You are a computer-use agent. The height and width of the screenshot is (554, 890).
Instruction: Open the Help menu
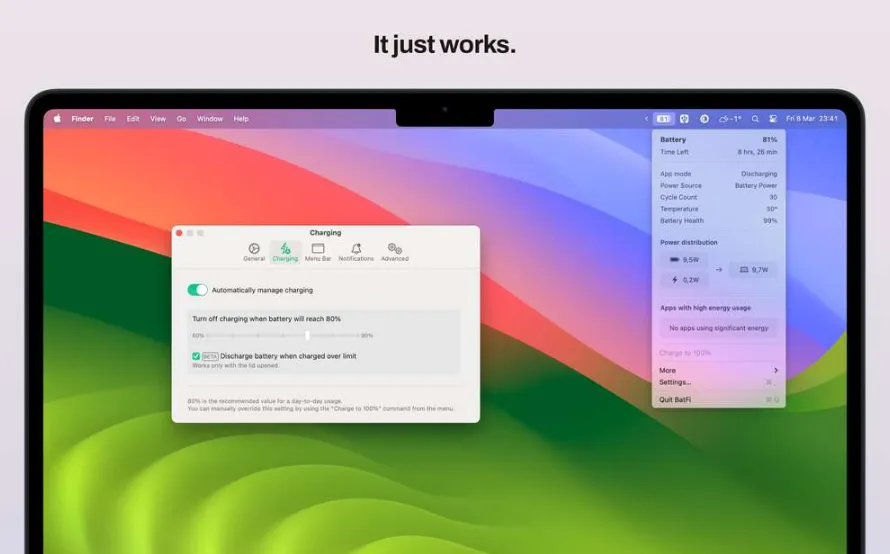pyautogui.click(x=241, y=119)
